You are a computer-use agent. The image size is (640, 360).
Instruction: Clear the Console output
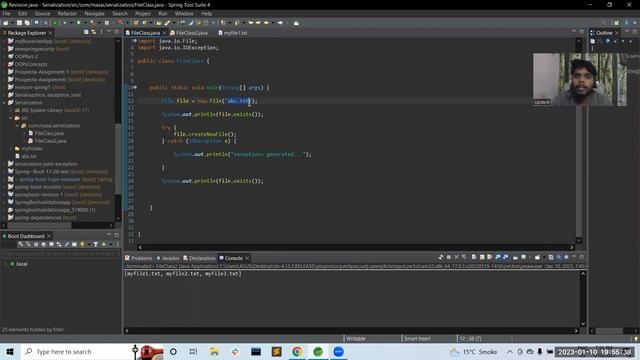coord(474,257)
